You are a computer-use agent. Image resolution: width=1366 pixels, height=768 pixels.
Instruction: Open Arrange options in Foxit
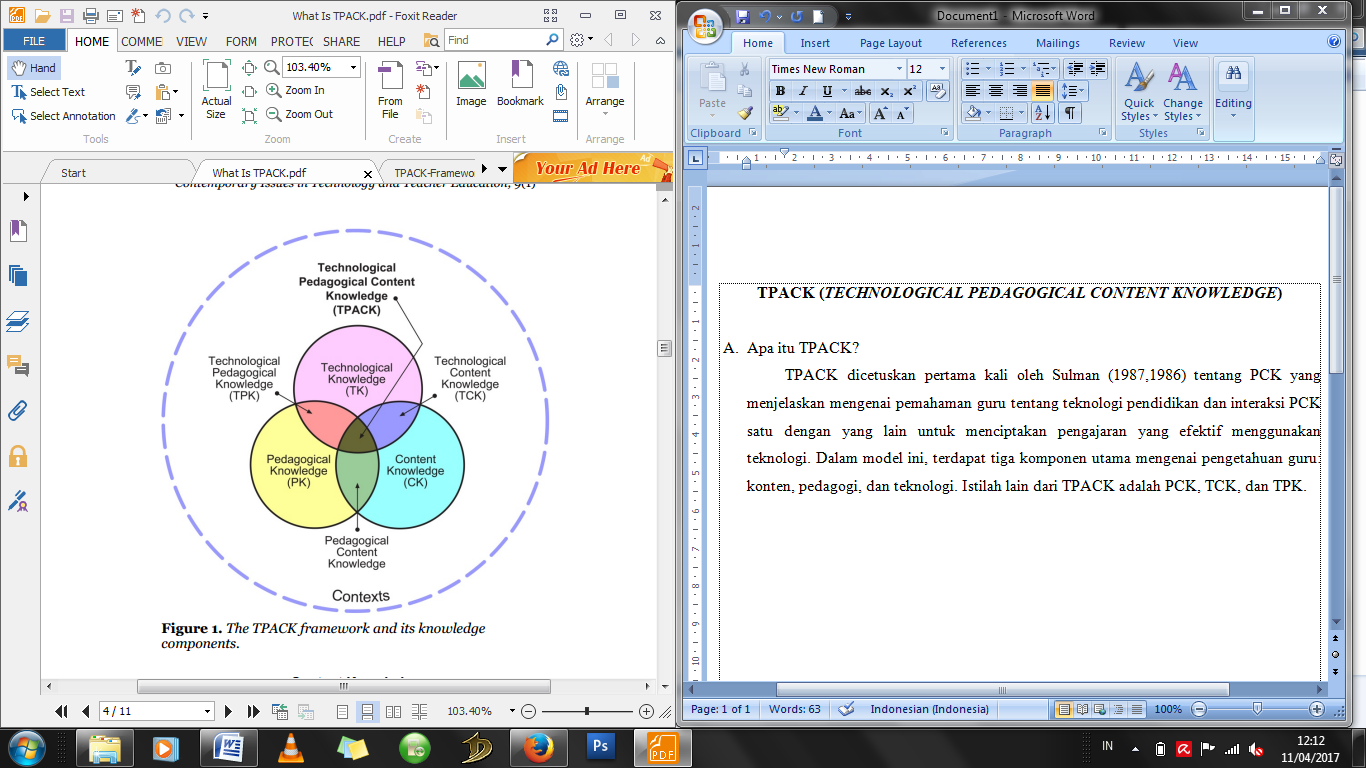(x=605, y=90)
